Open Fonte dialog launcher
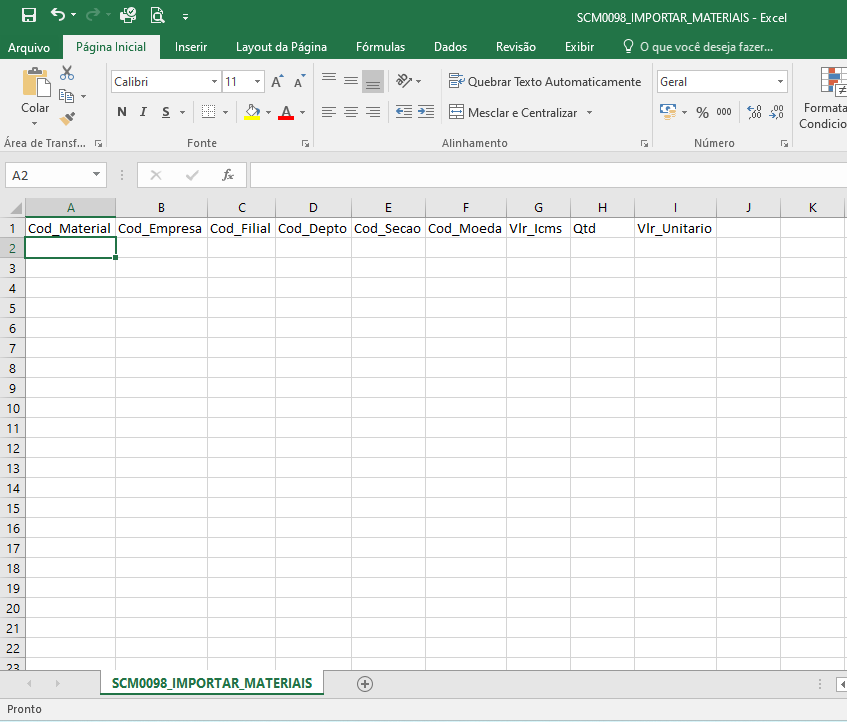The image size is (847, 722). tap(305, 144)
